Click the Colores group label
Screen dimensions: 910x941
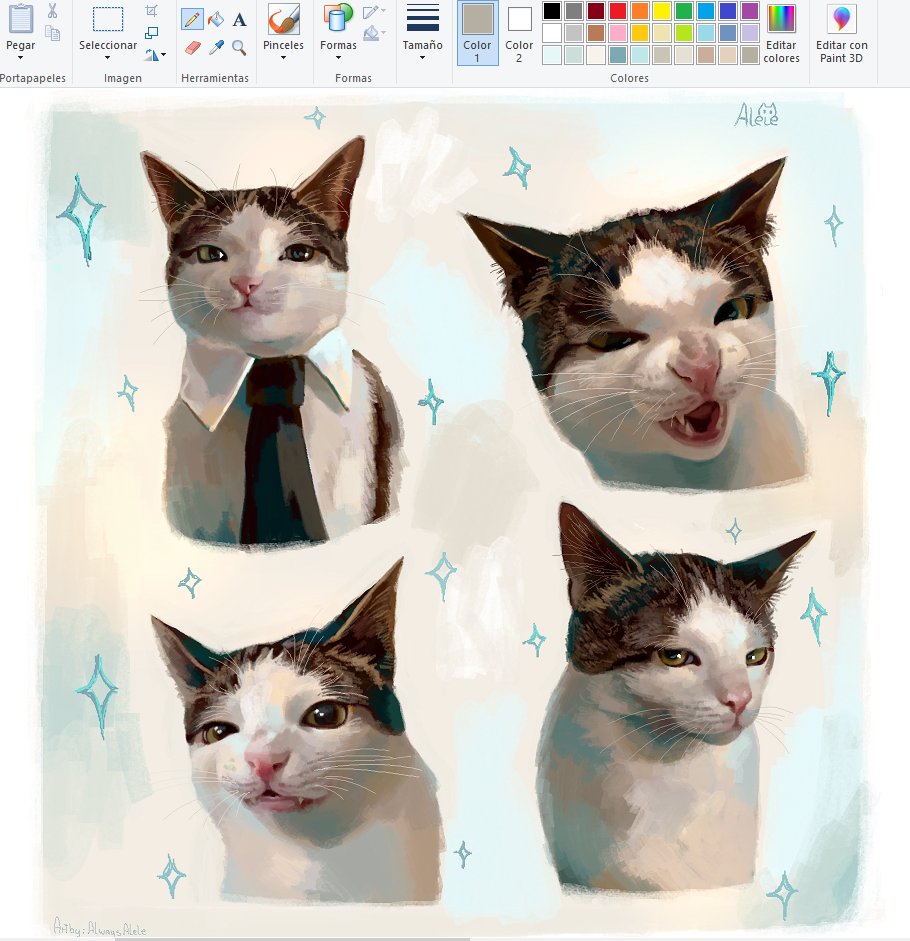(x=629, y=78)
